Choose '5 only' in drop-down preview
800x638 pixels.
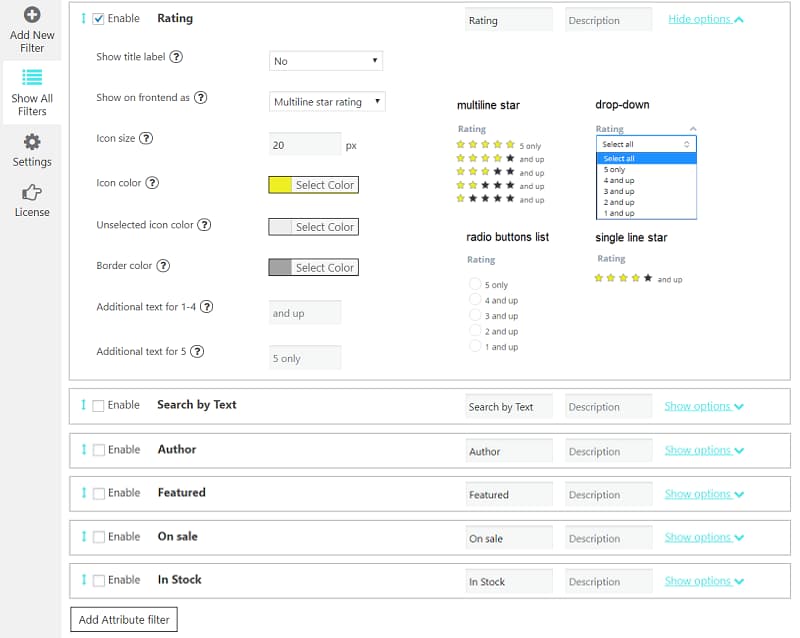coord(646,169)
